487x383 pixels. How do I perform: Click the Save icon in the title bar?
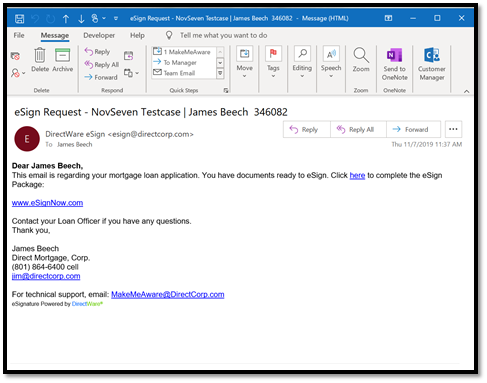click(x=19, y=19)
